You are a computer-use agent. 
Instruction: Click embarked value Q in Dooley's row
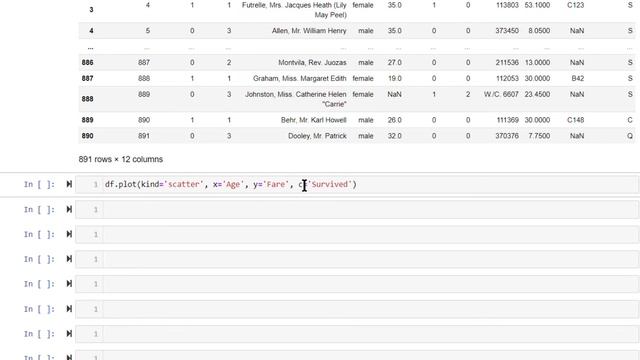coord(630,136)
